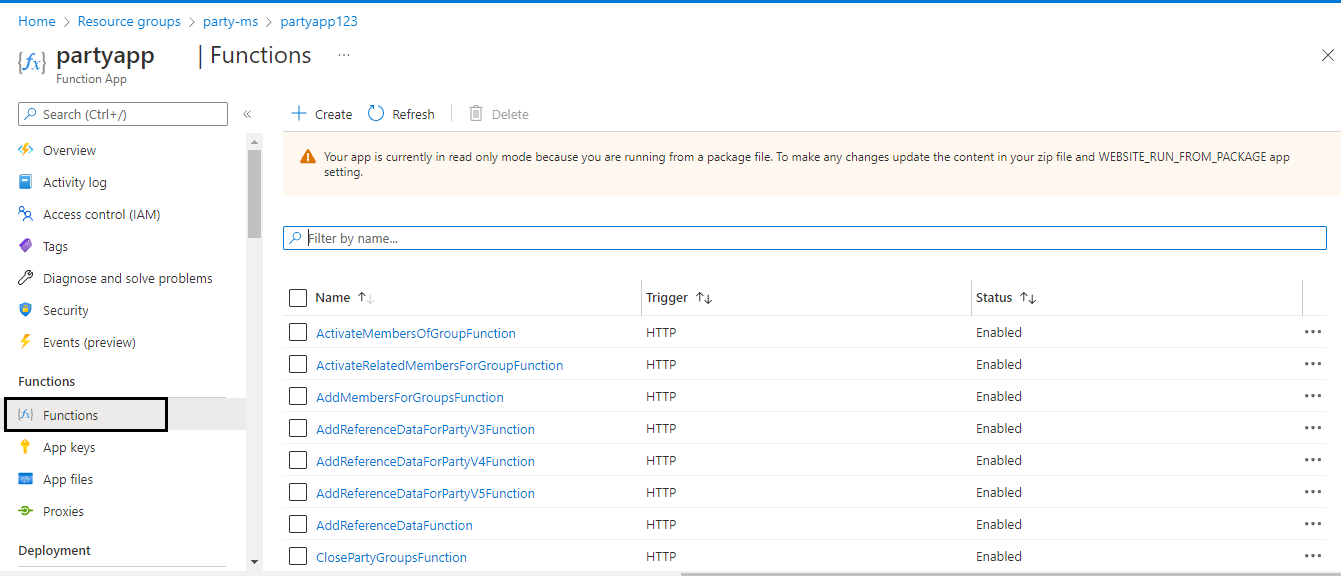1341x576 pixels.
Task: Open the App keys page
Action: (69, 447)
